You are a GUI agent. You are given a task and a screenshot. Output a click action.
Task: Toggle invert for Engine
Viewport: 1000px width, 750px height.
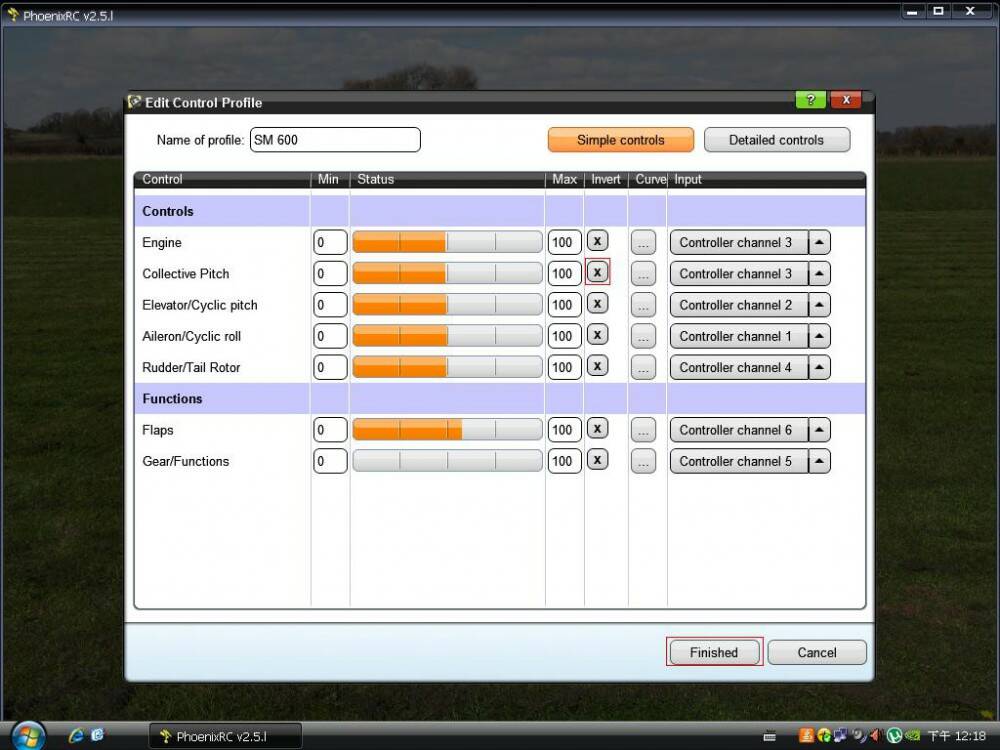coord(597,241)
